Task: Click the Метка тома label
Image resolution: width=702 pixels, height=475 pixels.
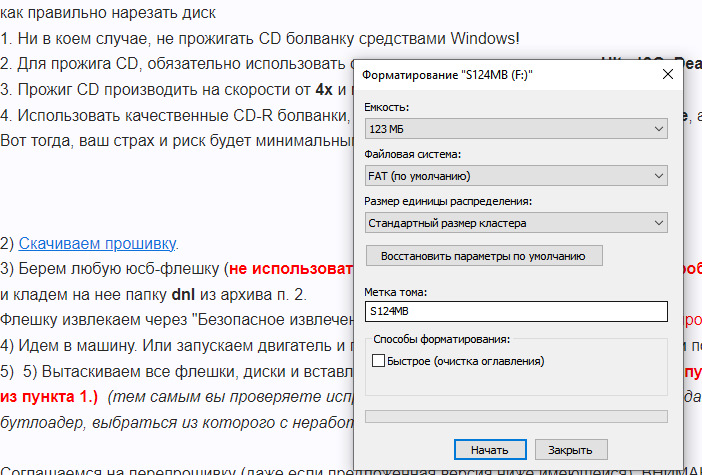Action: (x=398, y=292)
